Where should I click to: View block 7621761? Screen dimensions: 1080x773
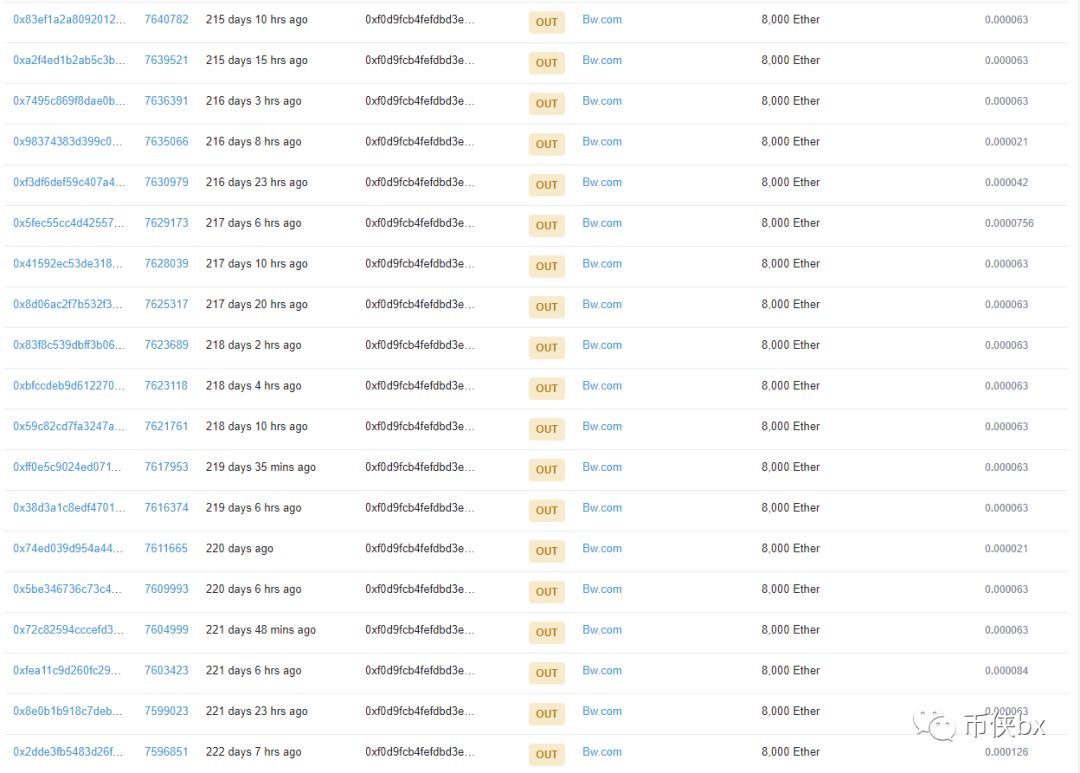(166, 426)
